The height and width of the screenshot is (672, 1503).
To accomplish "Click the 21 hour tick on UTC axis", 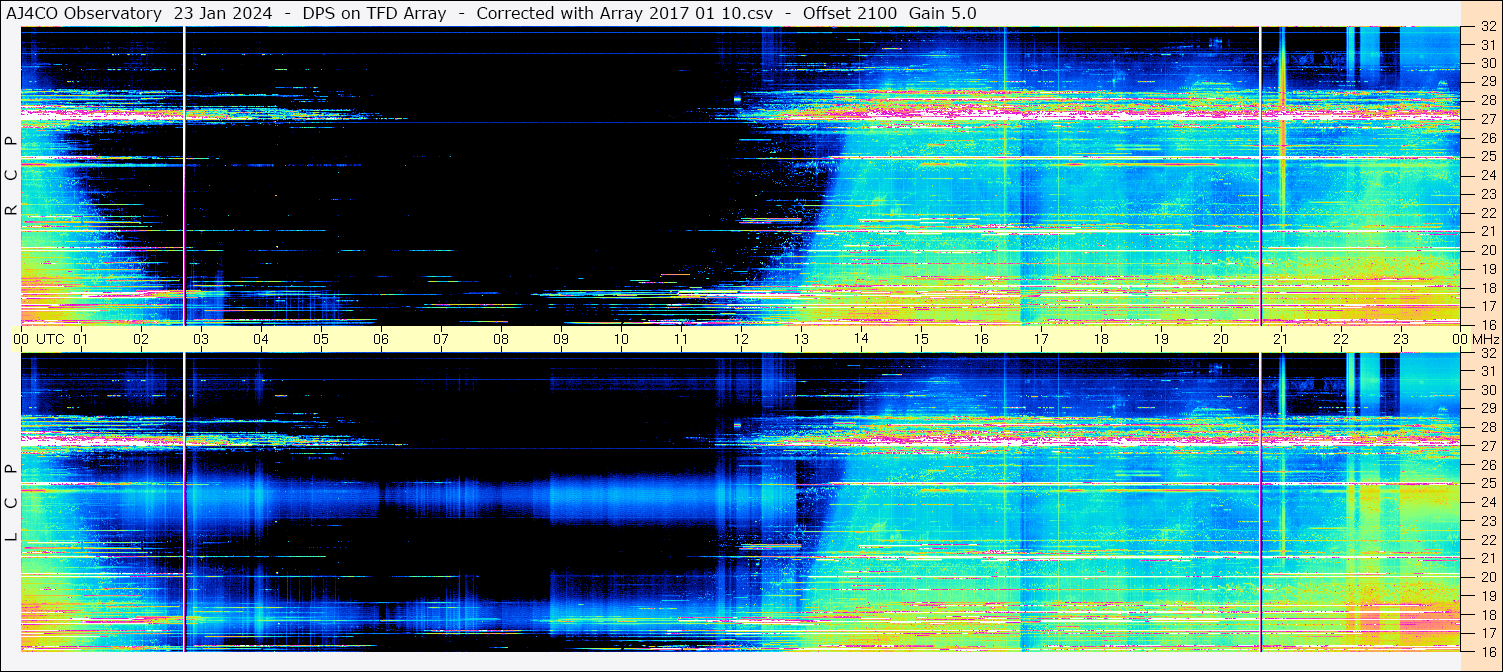I will pos(1280,339).
